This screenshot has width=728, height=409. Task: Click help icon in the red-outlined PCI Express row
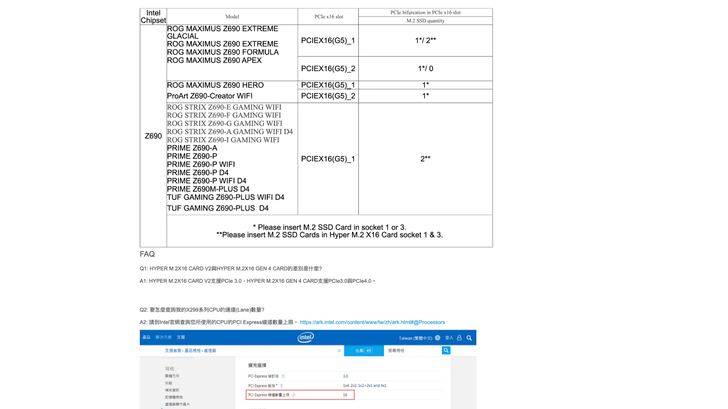(x=293, y=395)
